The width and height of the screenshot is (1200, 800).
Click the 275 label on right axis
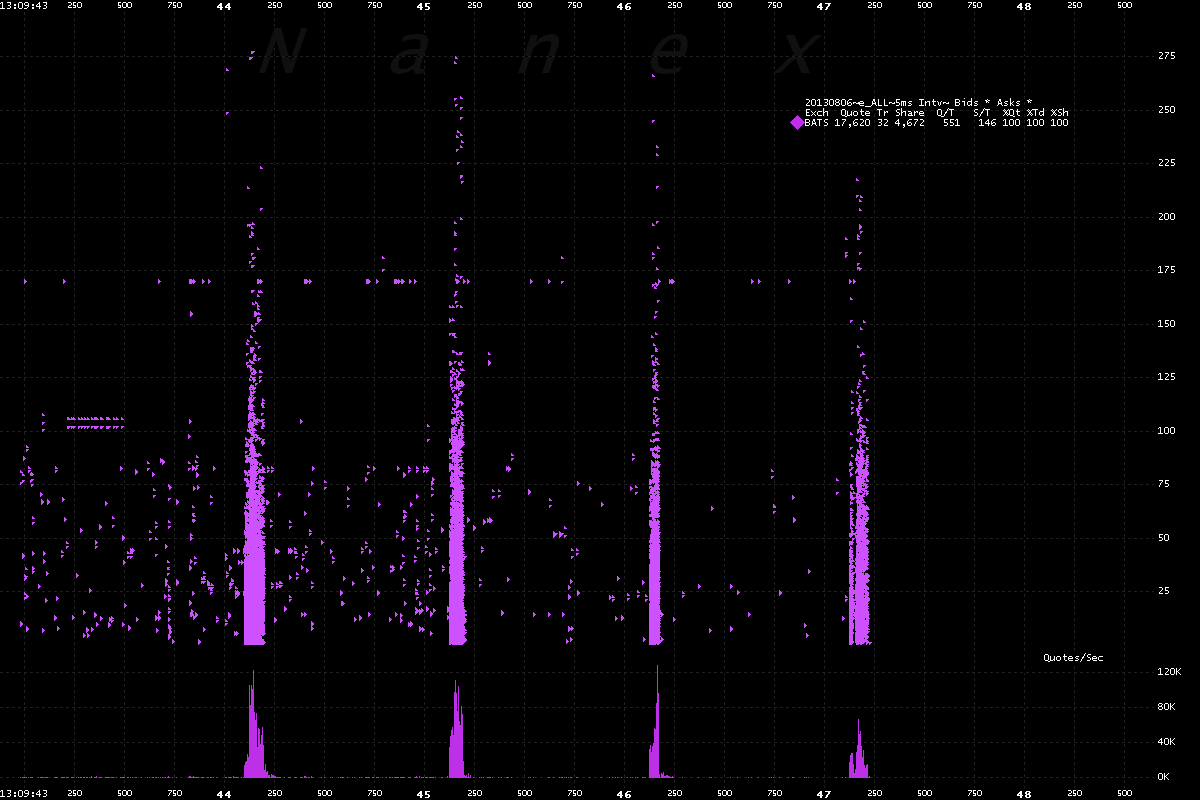(x=1165, y=56)
